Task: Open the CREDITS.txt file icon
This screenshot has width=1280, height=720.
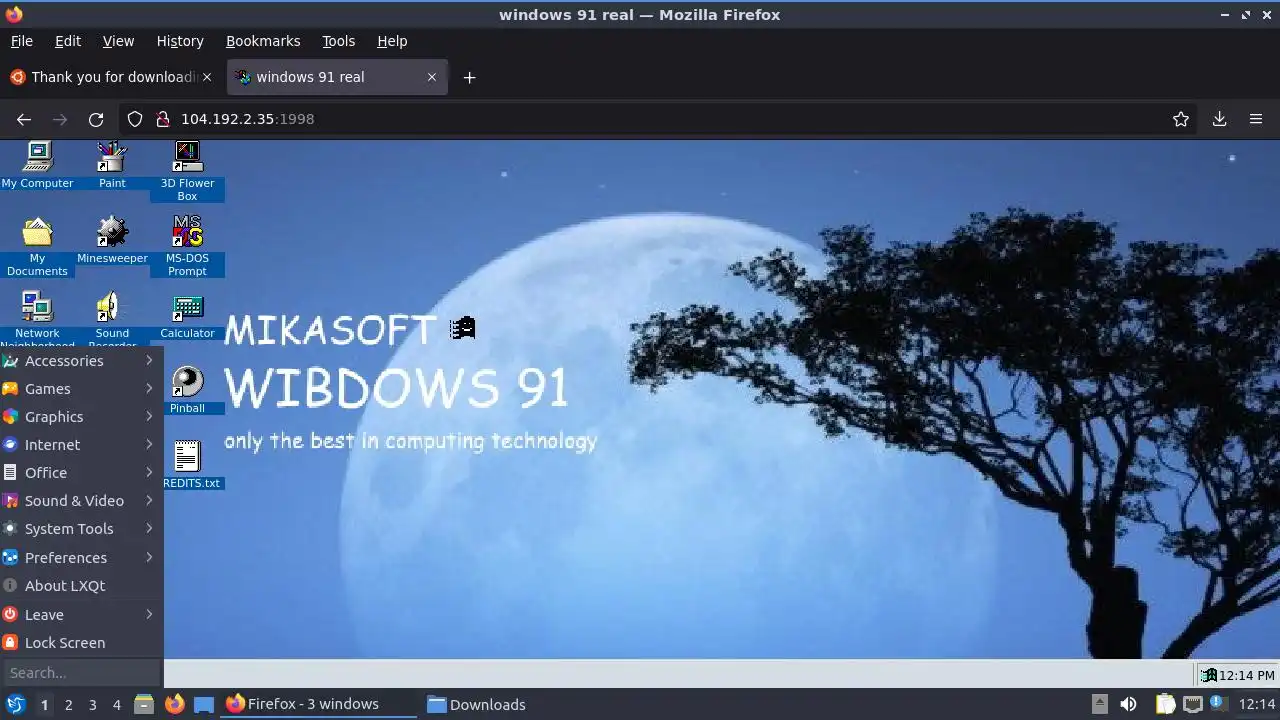Action: coord(190,465)
